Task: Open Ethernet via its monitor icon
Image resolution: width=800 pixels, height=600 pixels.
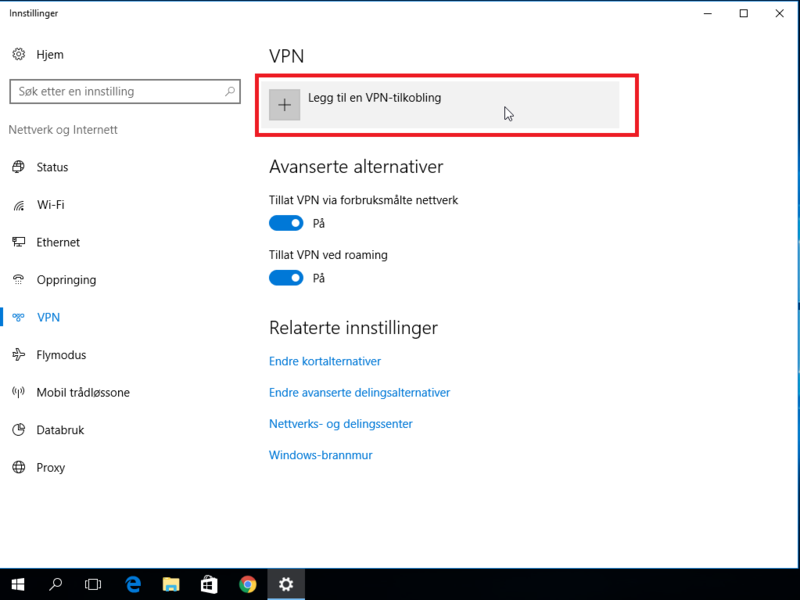Action: click(x=18, y=242)
